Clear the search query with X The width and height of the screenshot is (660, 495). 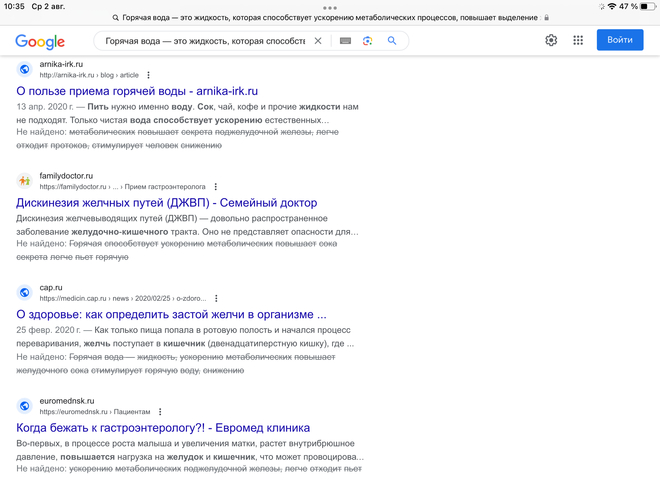click(x=318, y=41)
